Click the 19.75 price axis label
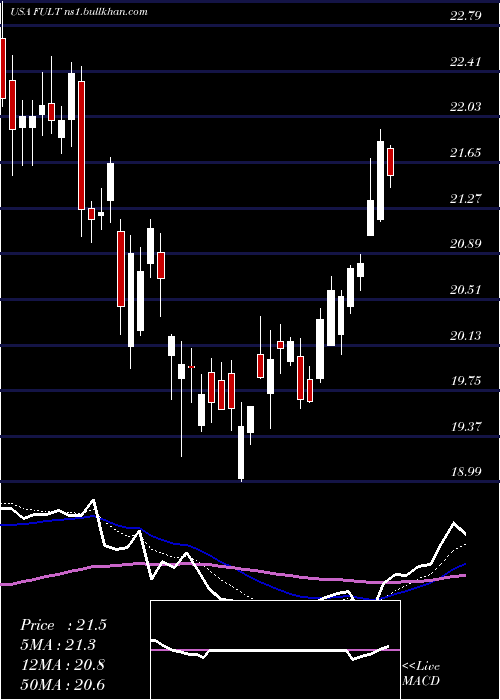Image resolution: width=500 pixels, height=700 pixels. pos(466,381)
